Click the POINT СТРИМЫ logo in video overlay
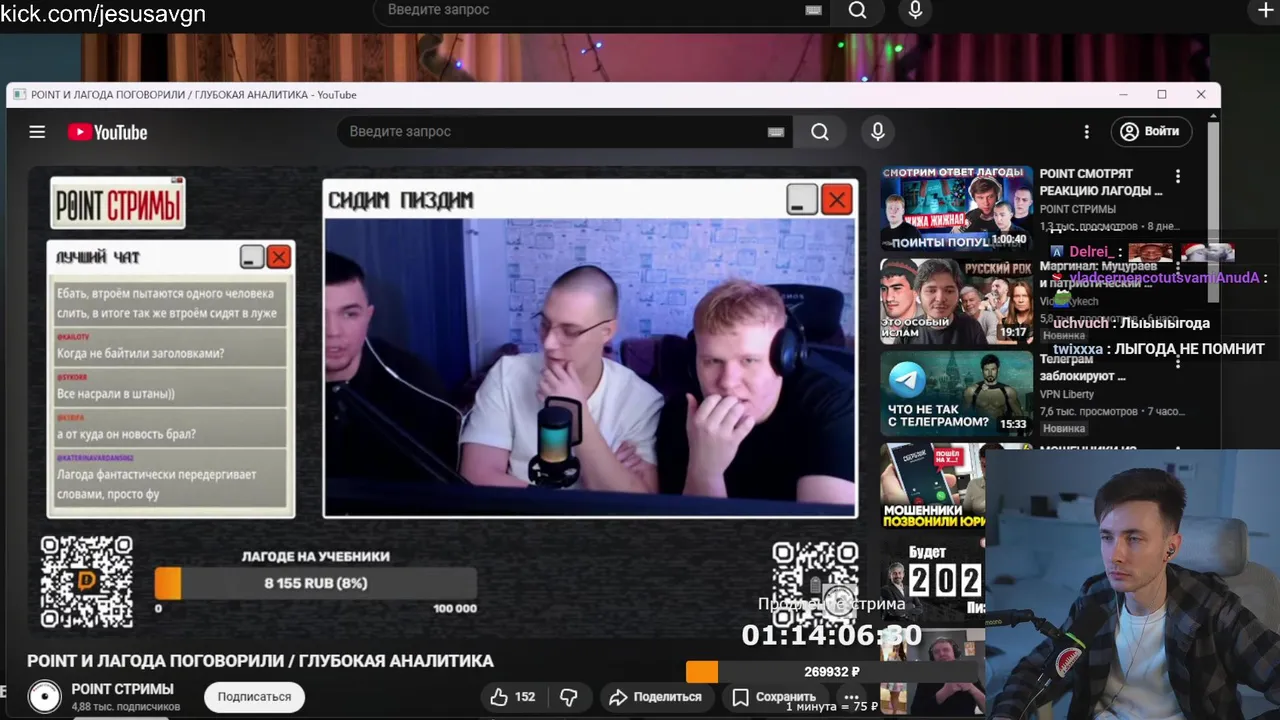Screen dimensions: 1280x720 coord(118,204)
